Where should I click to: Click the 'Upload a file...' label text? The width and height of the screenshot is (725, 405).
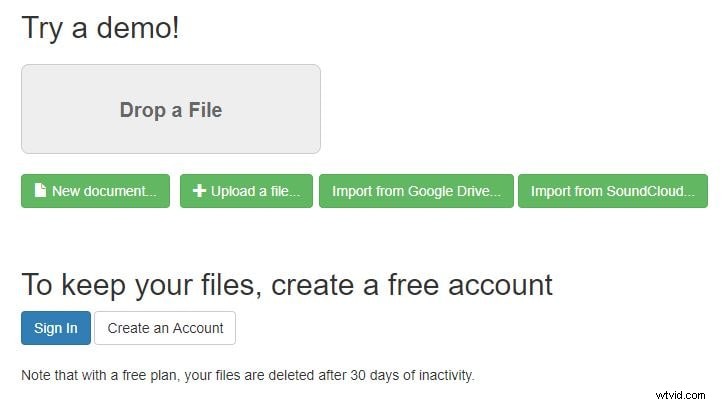255,191
